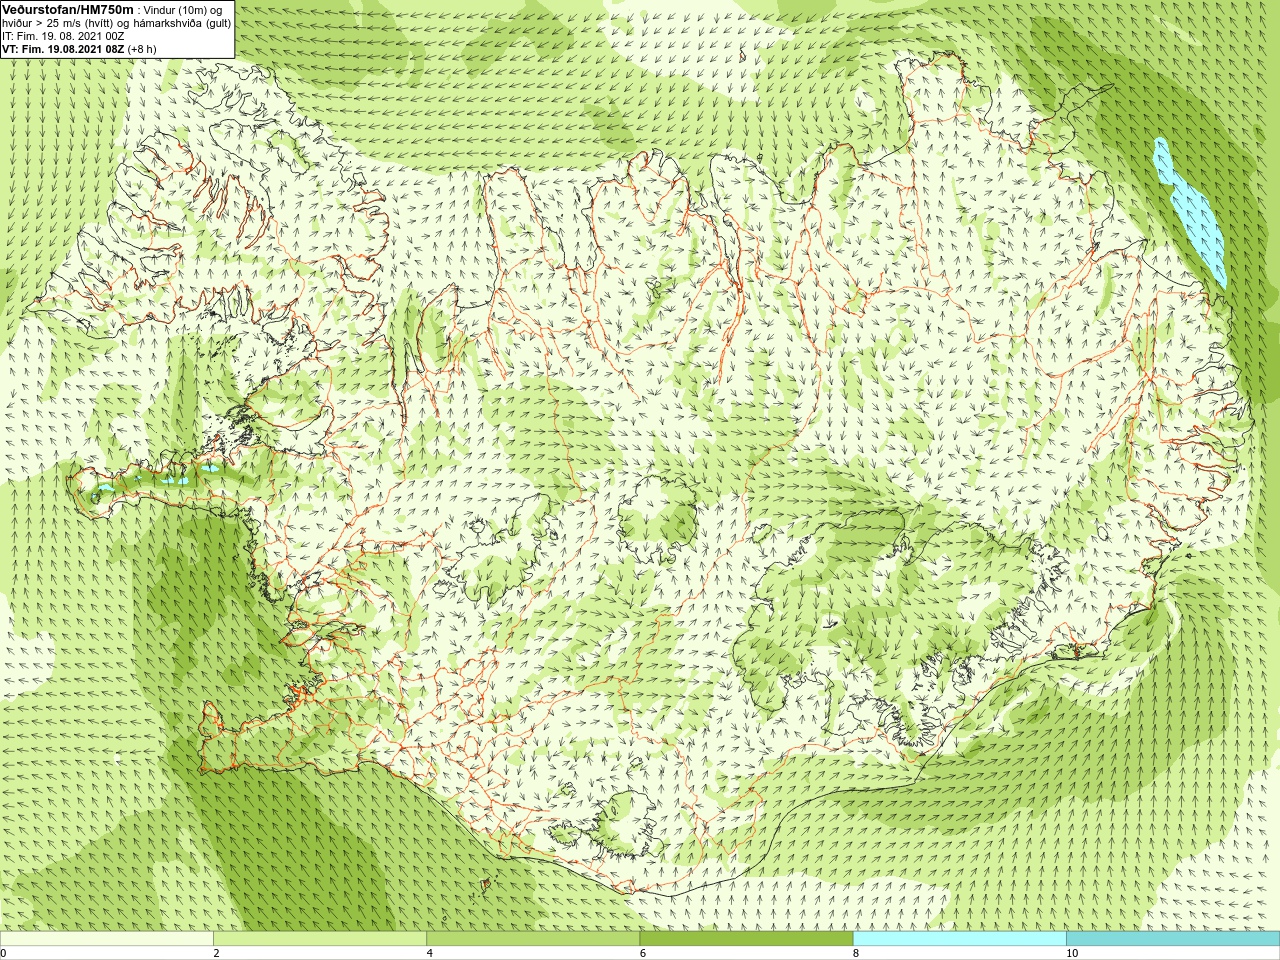Image resolution: width=1280 pixels, height=960 pixels.
Task: Click the '0' label on the wind scale
Action: click(4, 953)
